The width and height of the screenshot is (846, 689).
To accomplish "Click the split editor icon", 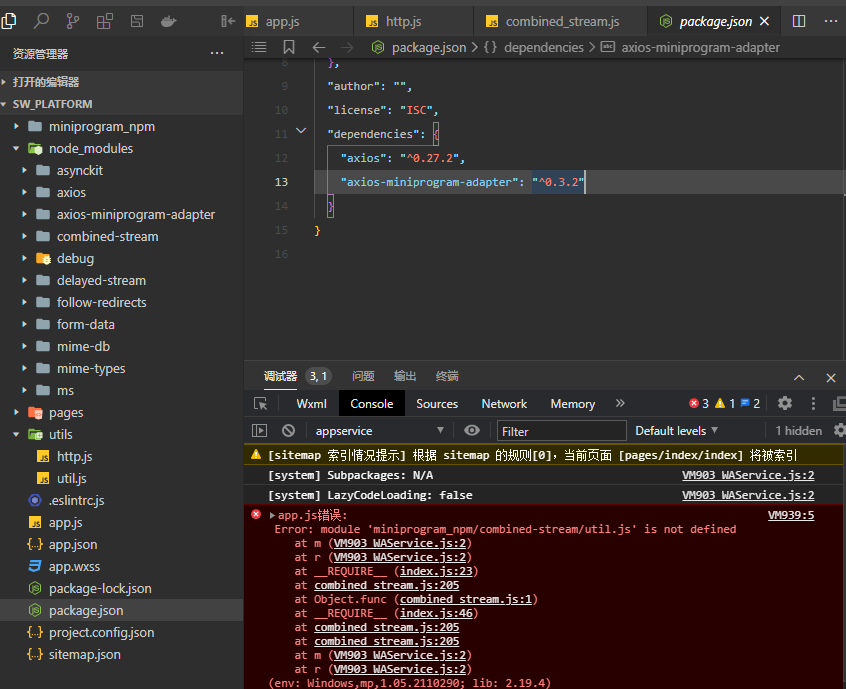I will pyautogui.click(x=799, y=21).
